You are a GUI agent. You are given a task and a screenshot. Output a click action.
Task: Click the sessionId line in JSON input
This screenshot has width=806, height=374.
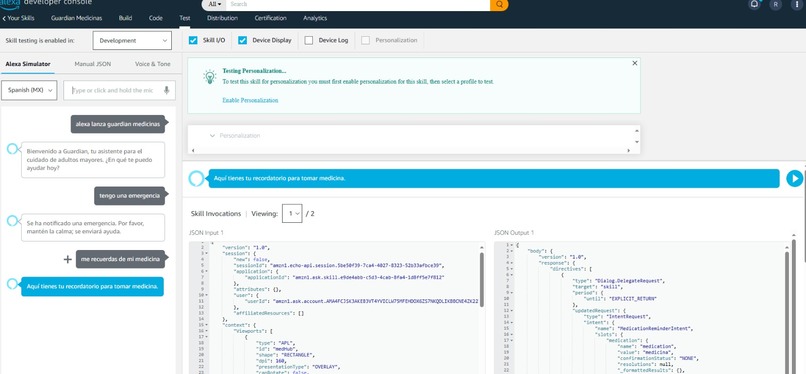[339, 266]
